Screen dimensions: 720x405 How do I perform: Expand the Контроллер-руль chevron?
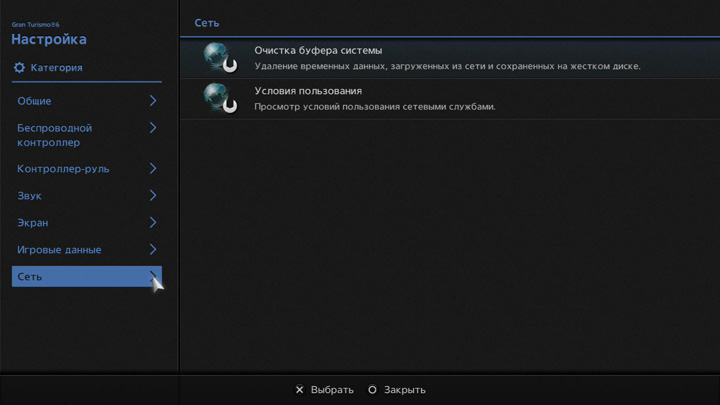(153, 169)
